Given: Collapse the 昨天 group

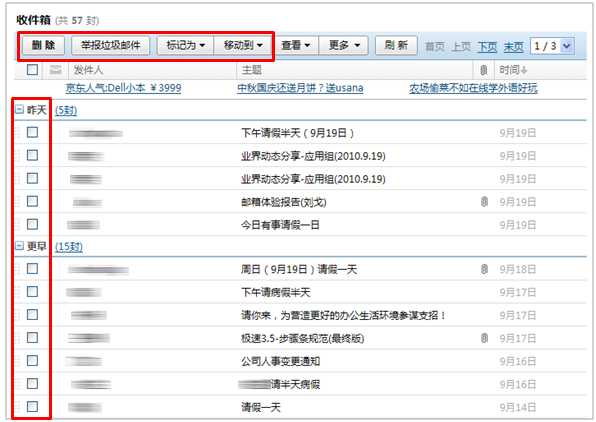Looking at the screenshot, I should pyautogui.click(x=19, y=110).
